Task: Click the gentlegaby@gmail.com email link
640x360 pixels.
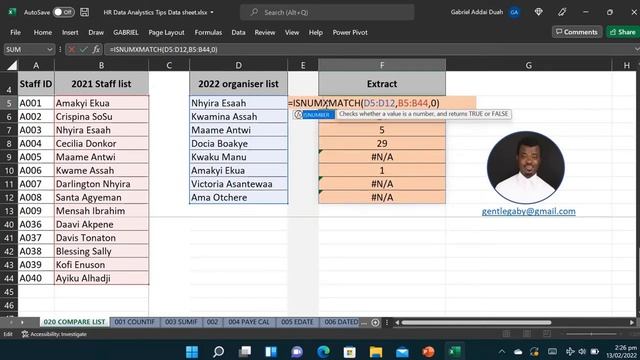Action: point(529,211)
